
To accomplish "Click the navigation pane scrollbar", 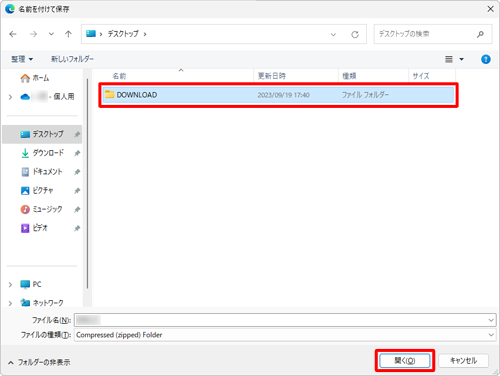I will pos(87,183).
